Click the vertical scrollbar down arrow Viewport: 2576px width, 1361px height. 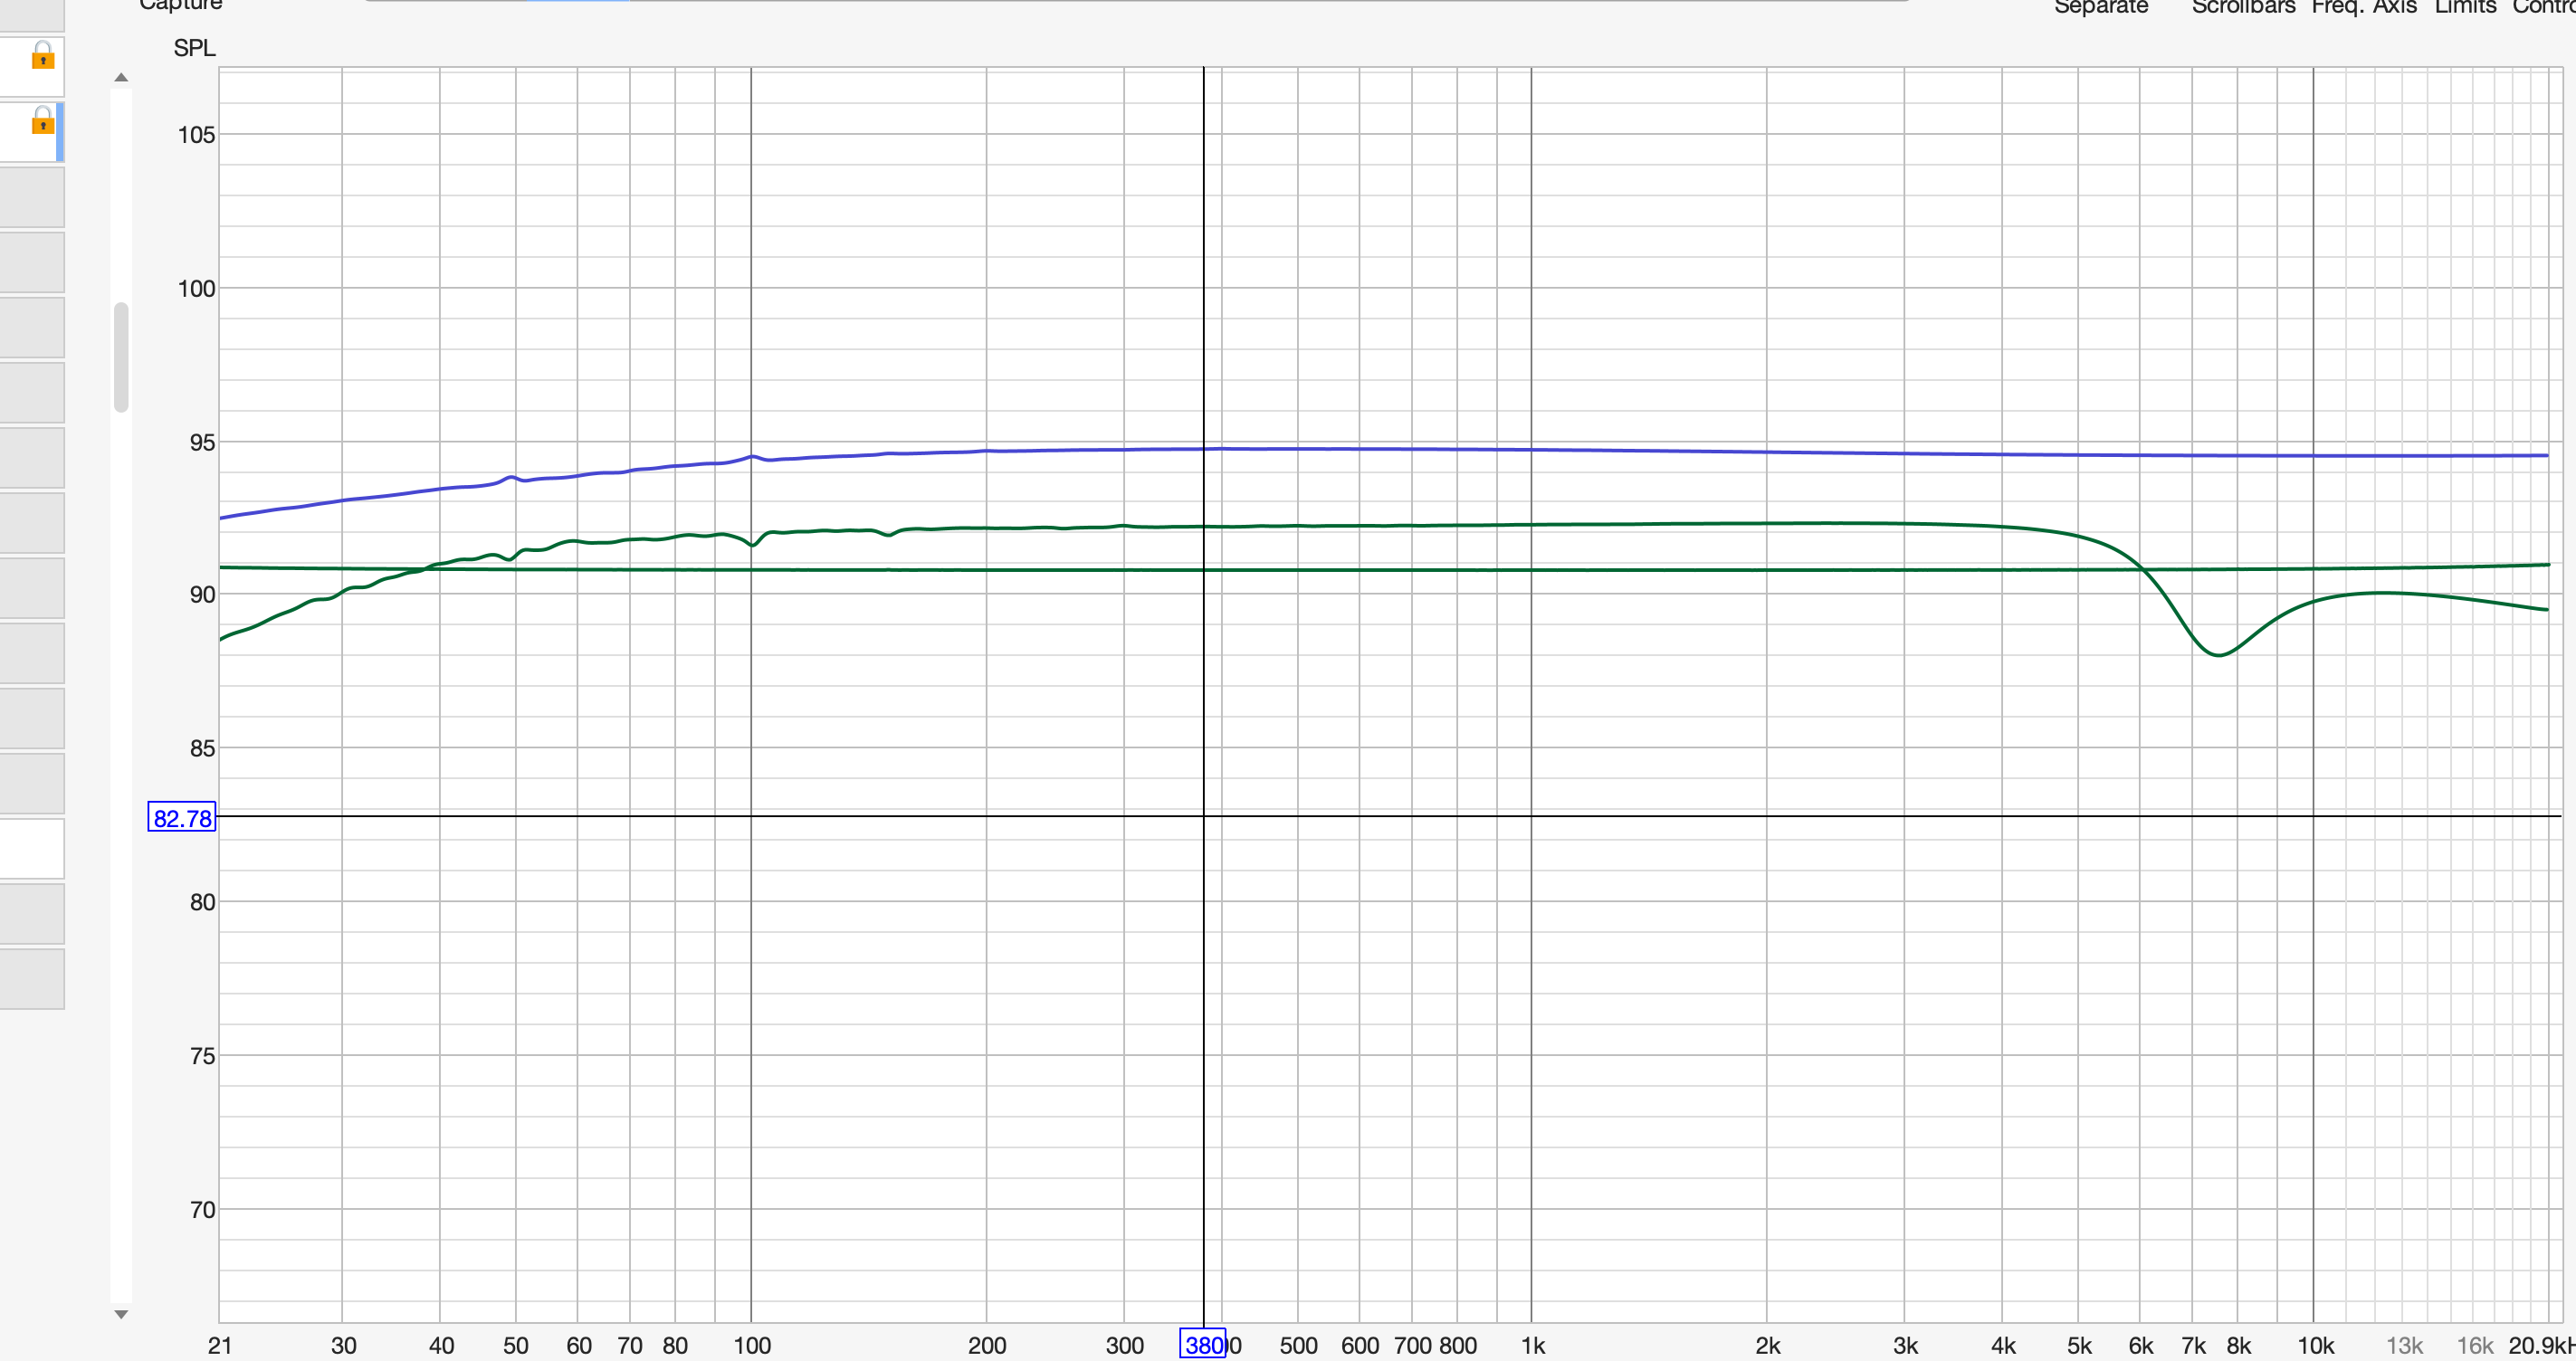point(121,1314)
